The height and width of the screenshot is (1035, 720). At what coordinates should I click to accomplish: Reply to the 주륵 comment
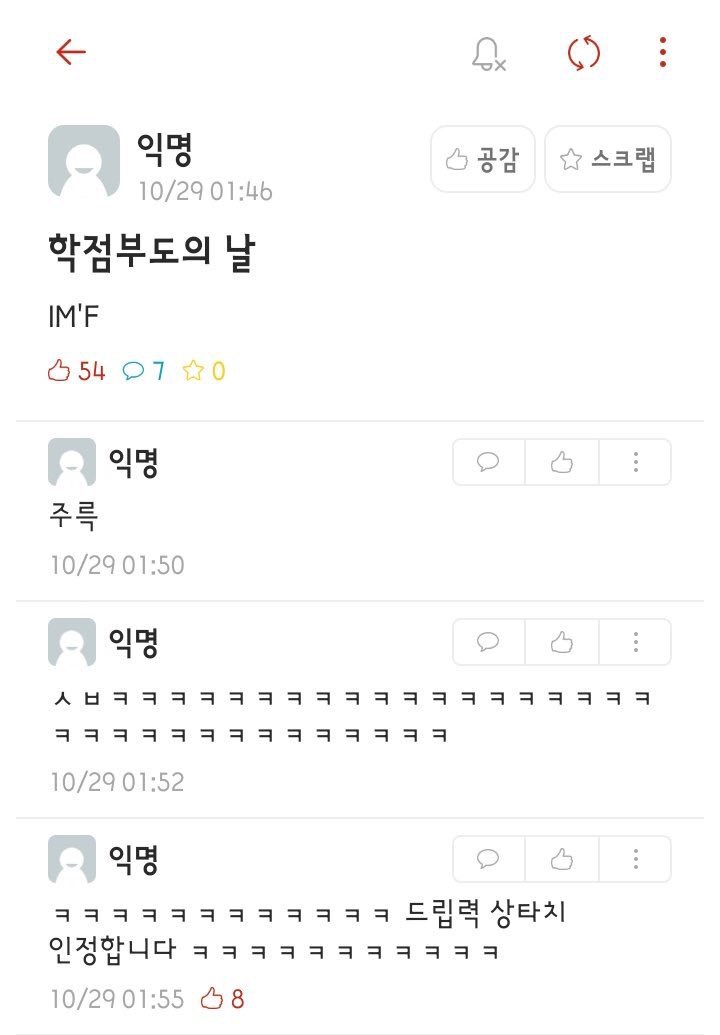487,461
